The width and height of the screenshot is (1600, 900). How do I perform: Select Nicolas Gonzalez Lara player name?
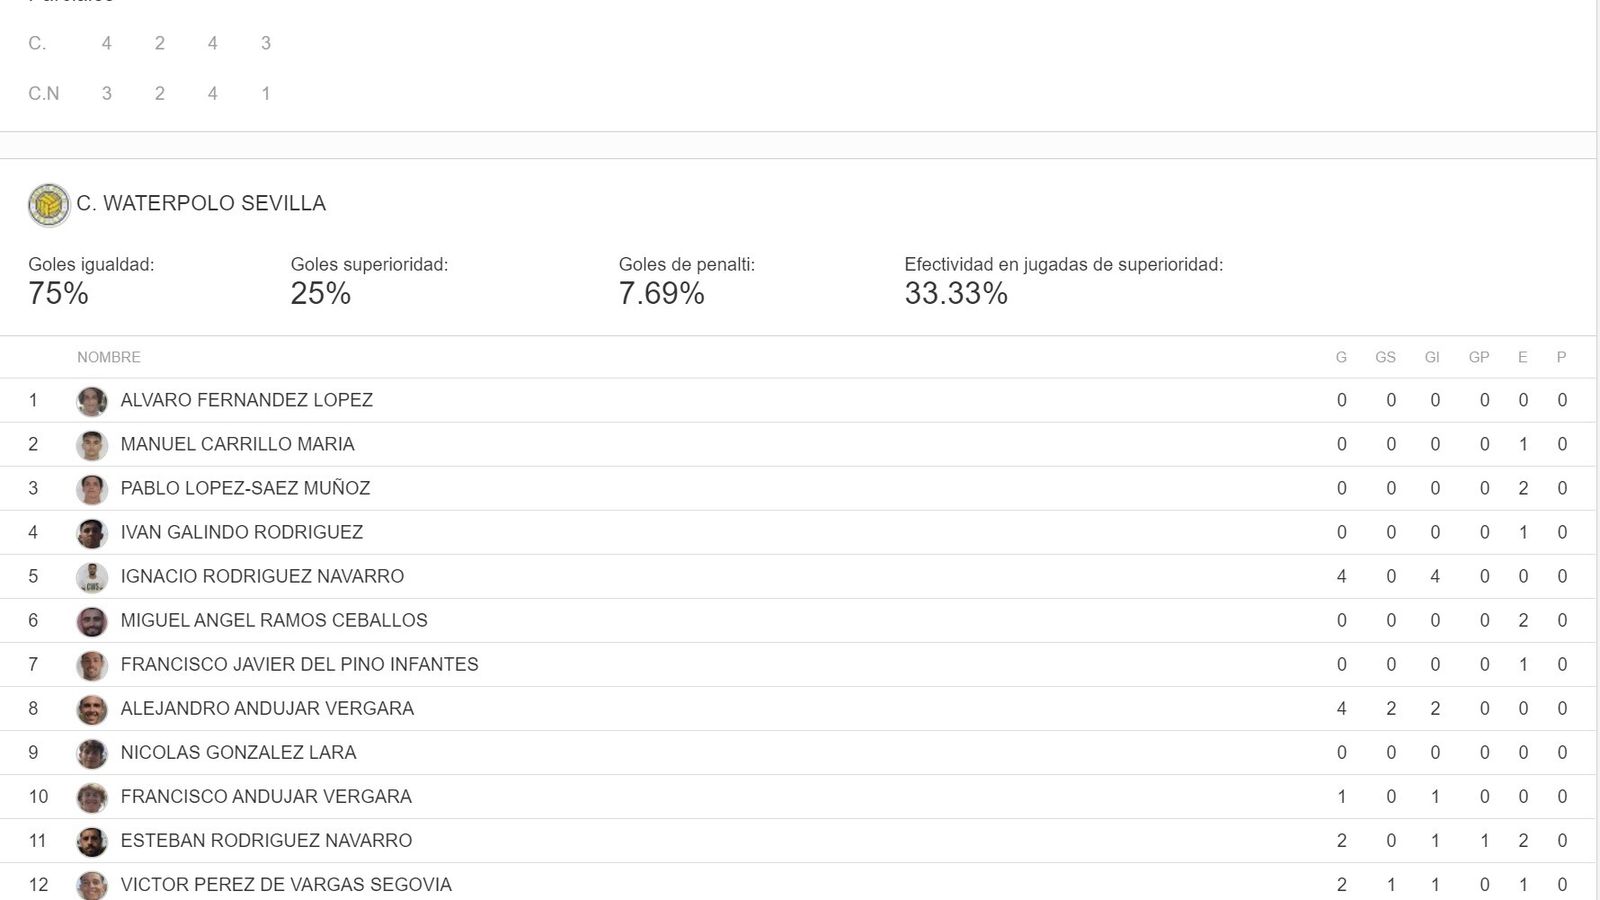pos(238,752)
